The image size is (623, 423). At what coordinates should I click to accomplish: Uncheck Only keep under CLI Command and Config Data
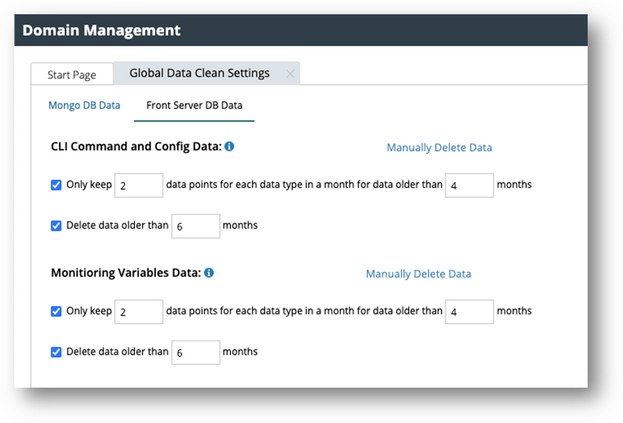pyautogui.click(x=56, y=185)
